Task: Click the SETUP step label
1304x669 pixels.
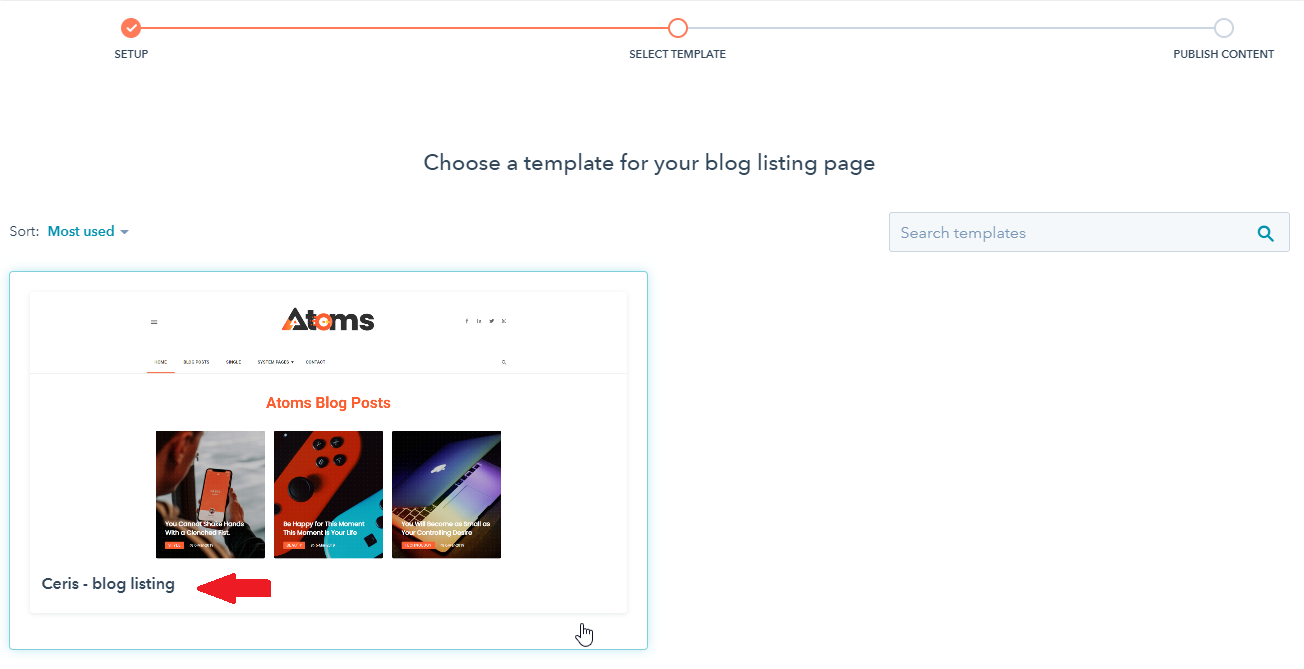Action: click(x=131, y=54)
